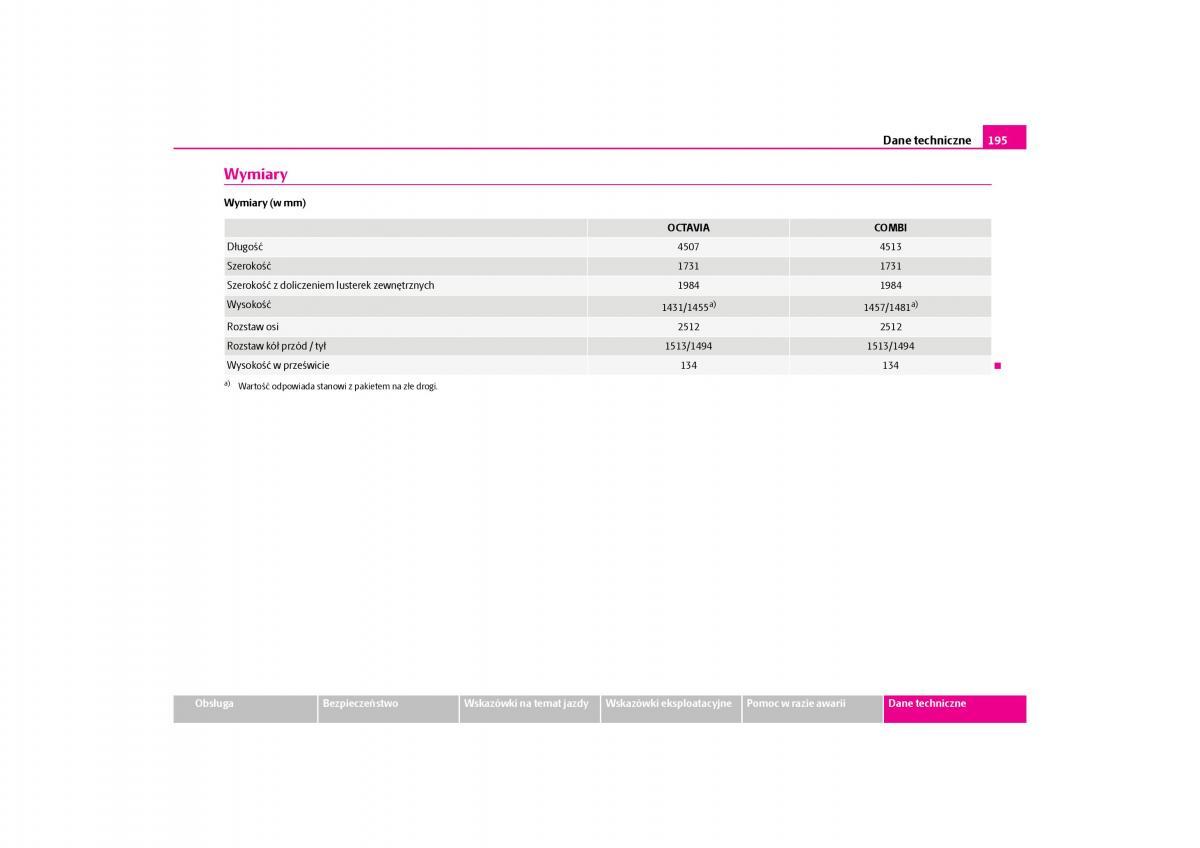Select the Wskazówki na temat jazdy tab

pos(530,708)
